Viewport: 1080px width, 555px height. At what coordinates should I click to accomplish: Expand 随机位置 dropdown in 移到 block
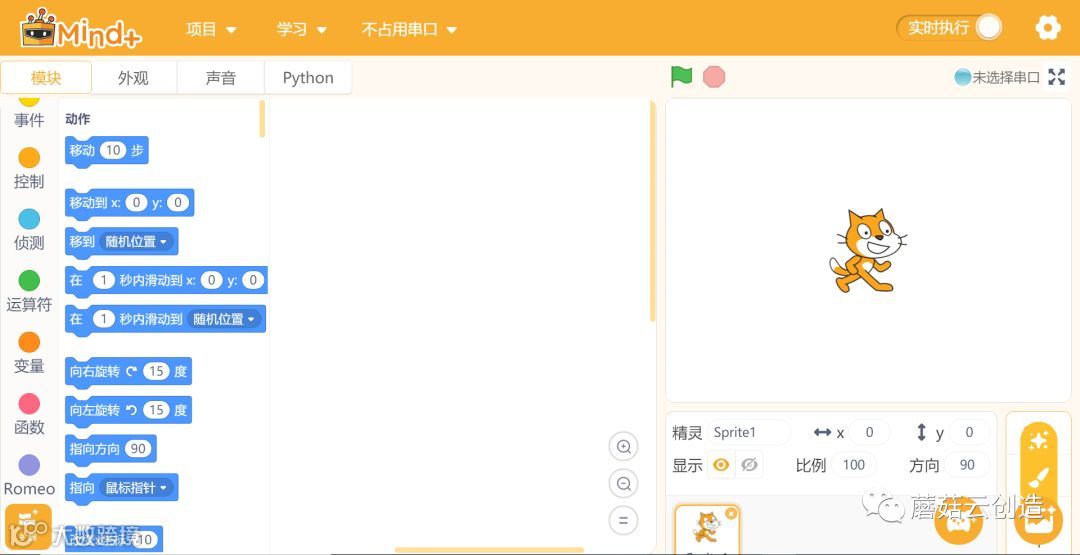[136, 242]
